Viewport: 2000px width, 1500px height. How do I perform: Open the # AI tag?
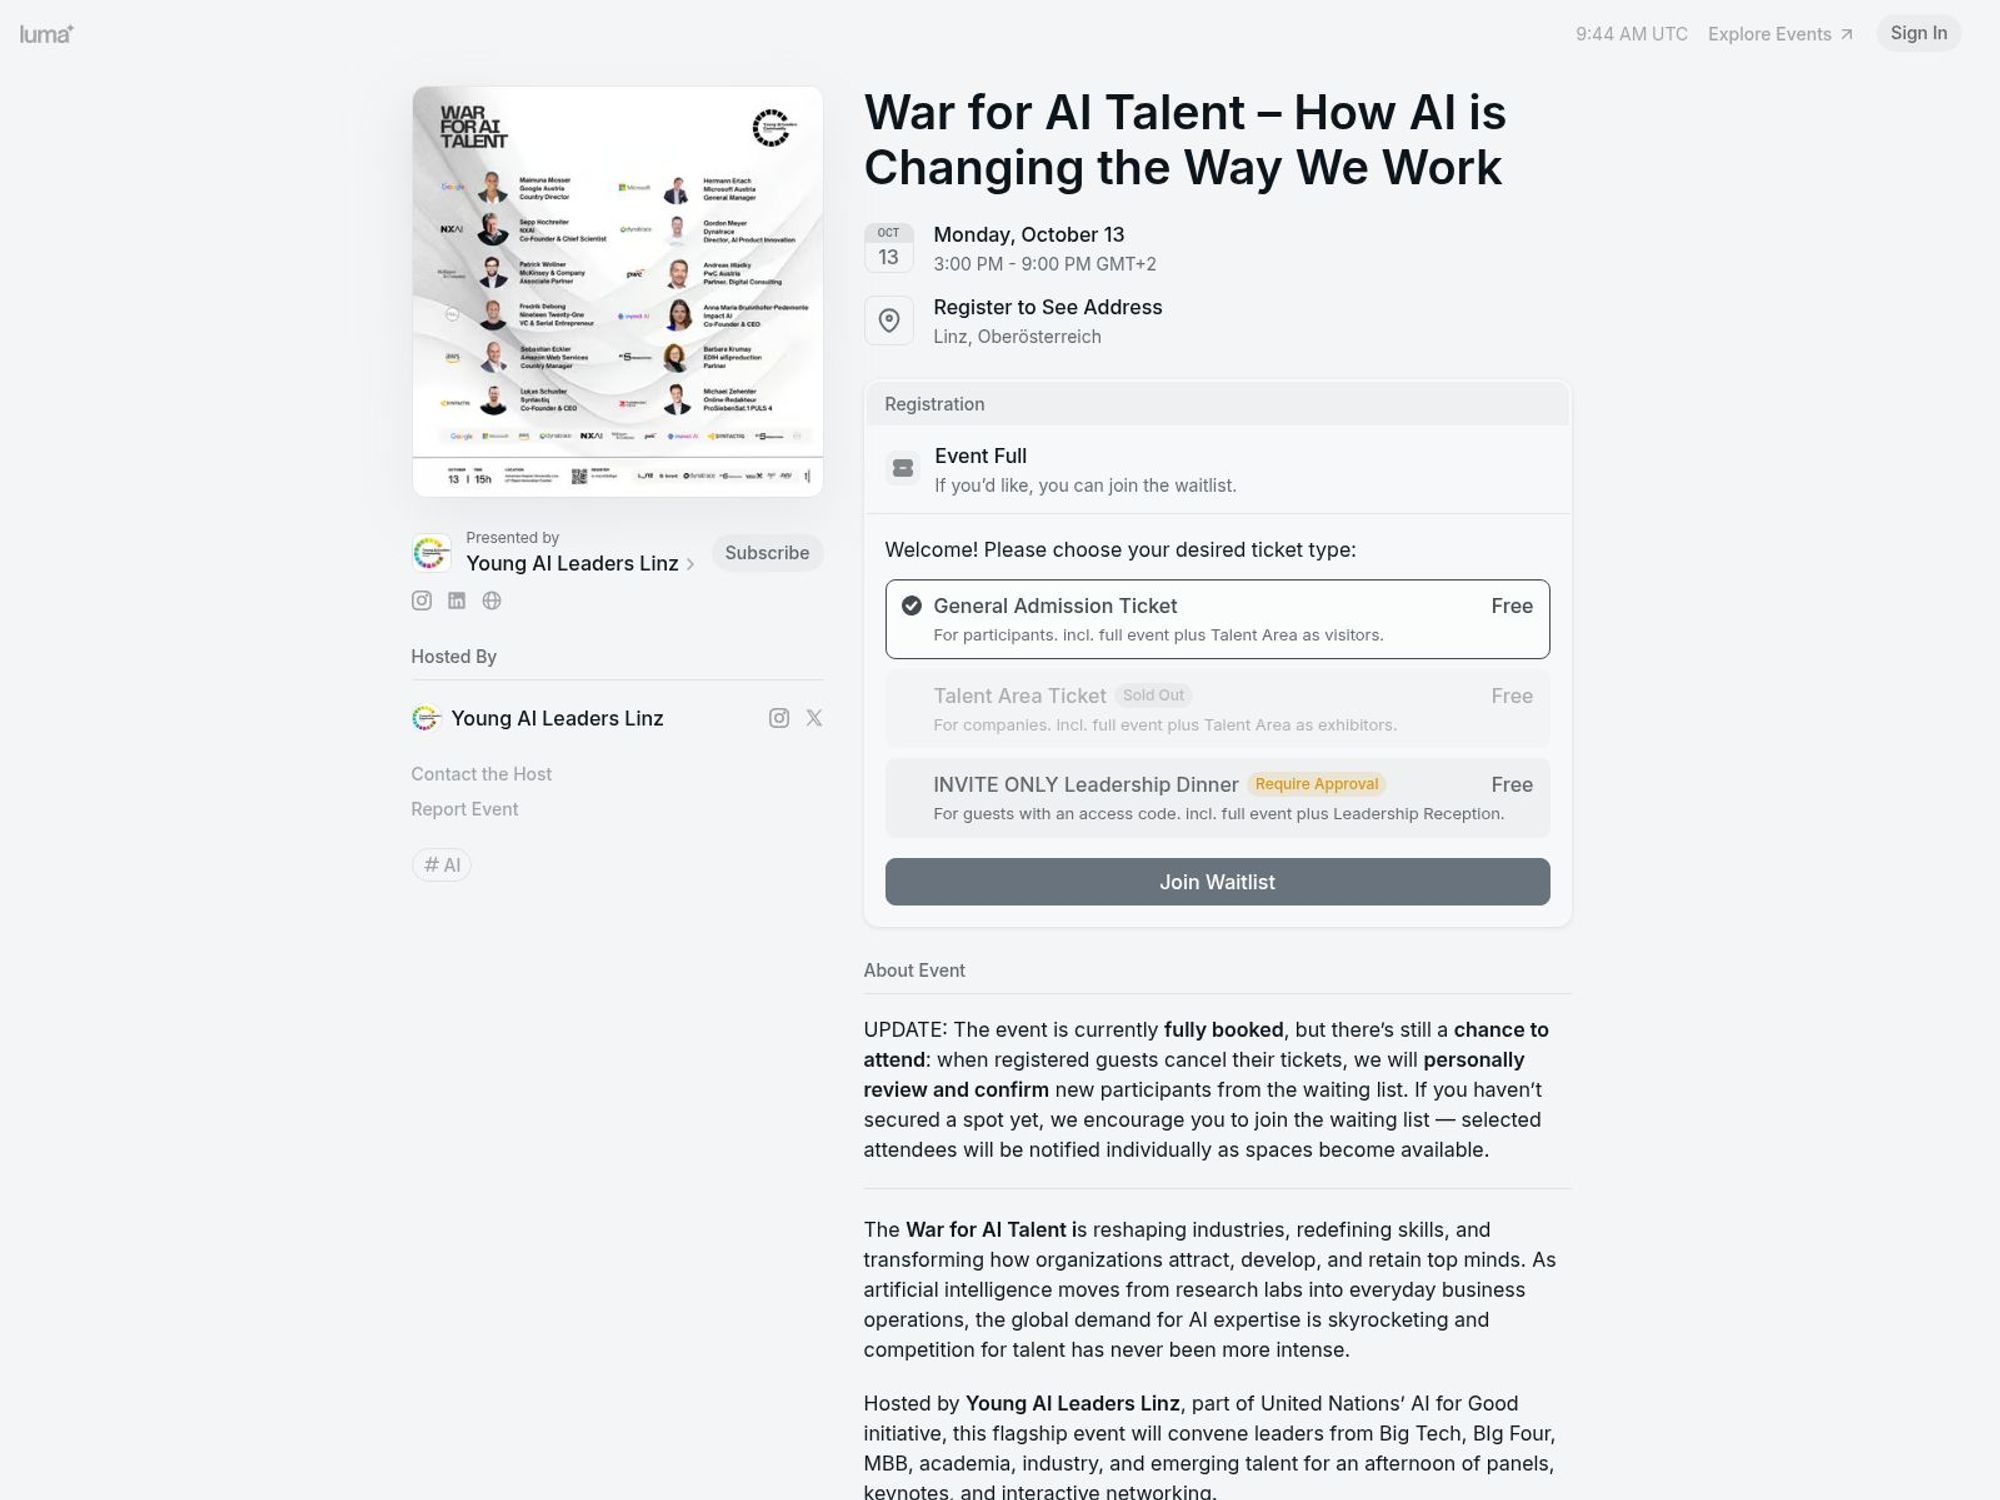pos(441,865)
